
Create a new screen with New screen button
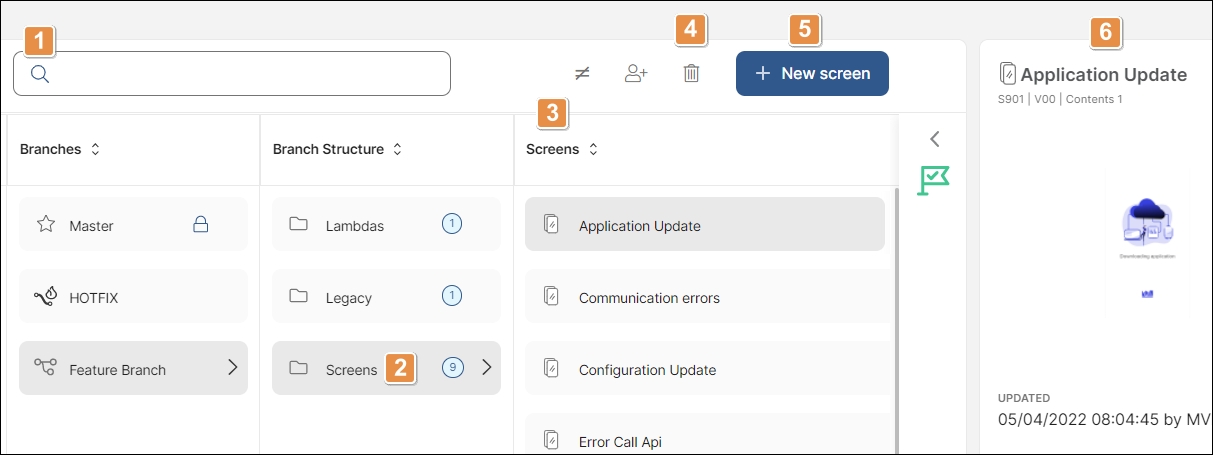click(x=812, y=73)
